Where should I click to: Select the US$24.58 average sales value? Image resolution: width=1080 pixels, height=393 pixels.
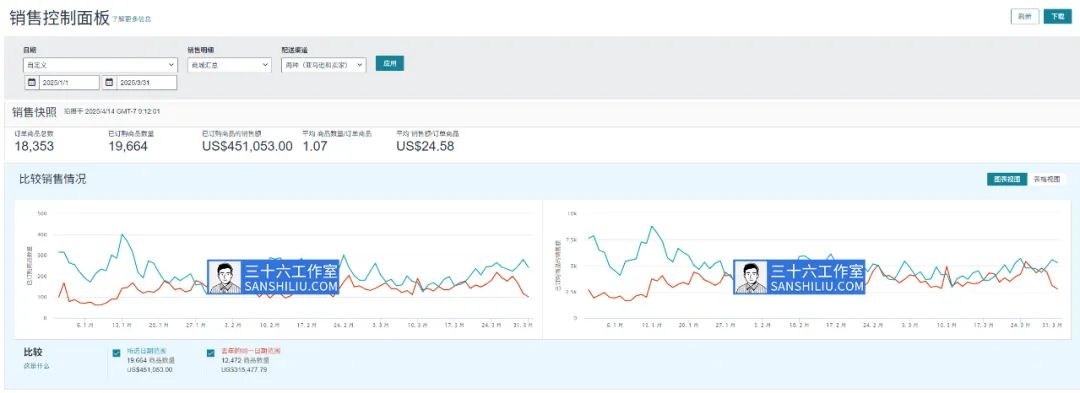(x=425, y=146)
